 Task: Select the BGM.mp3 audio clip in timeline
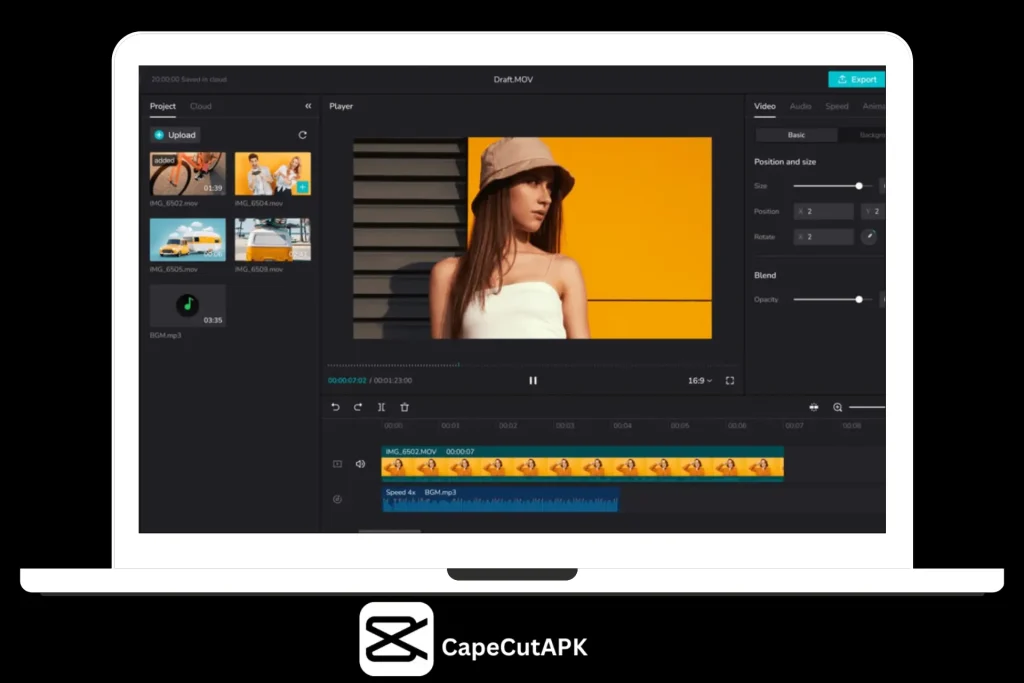click(500, 500)
